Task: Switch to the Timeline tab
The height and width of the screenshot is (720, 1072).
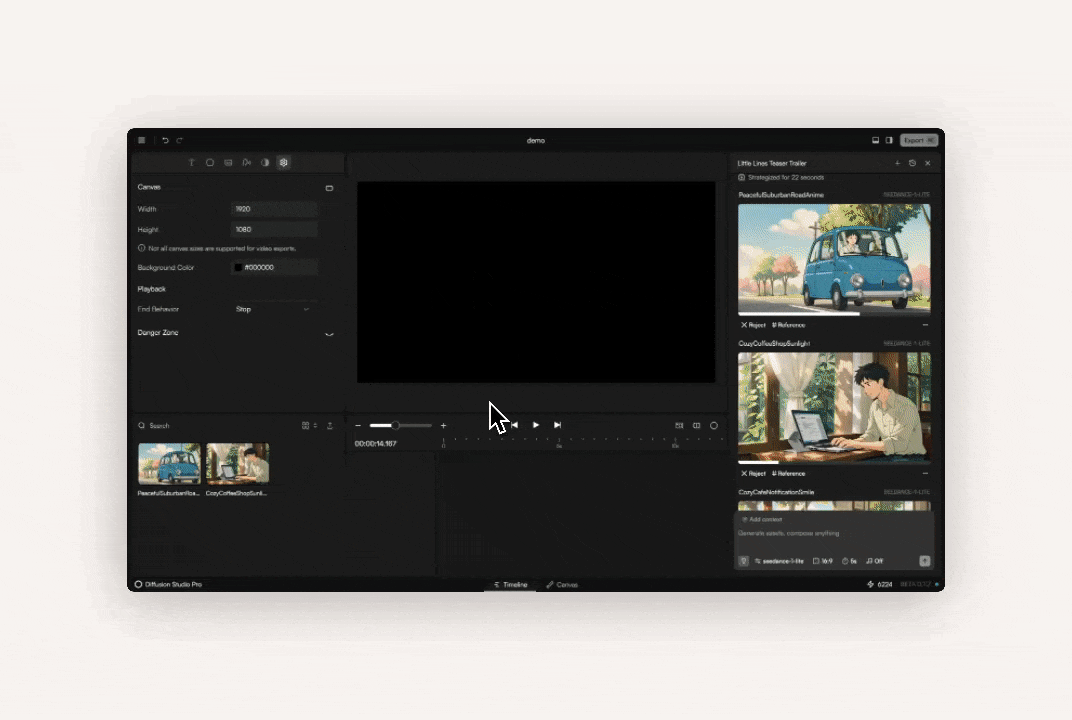Action: point(510,585)
